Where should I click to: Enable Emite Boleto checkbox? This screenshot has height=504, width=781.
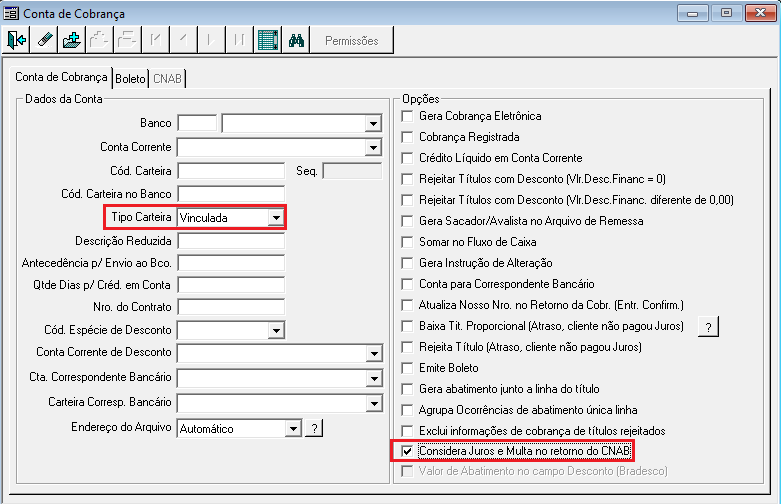pos(407,368)
